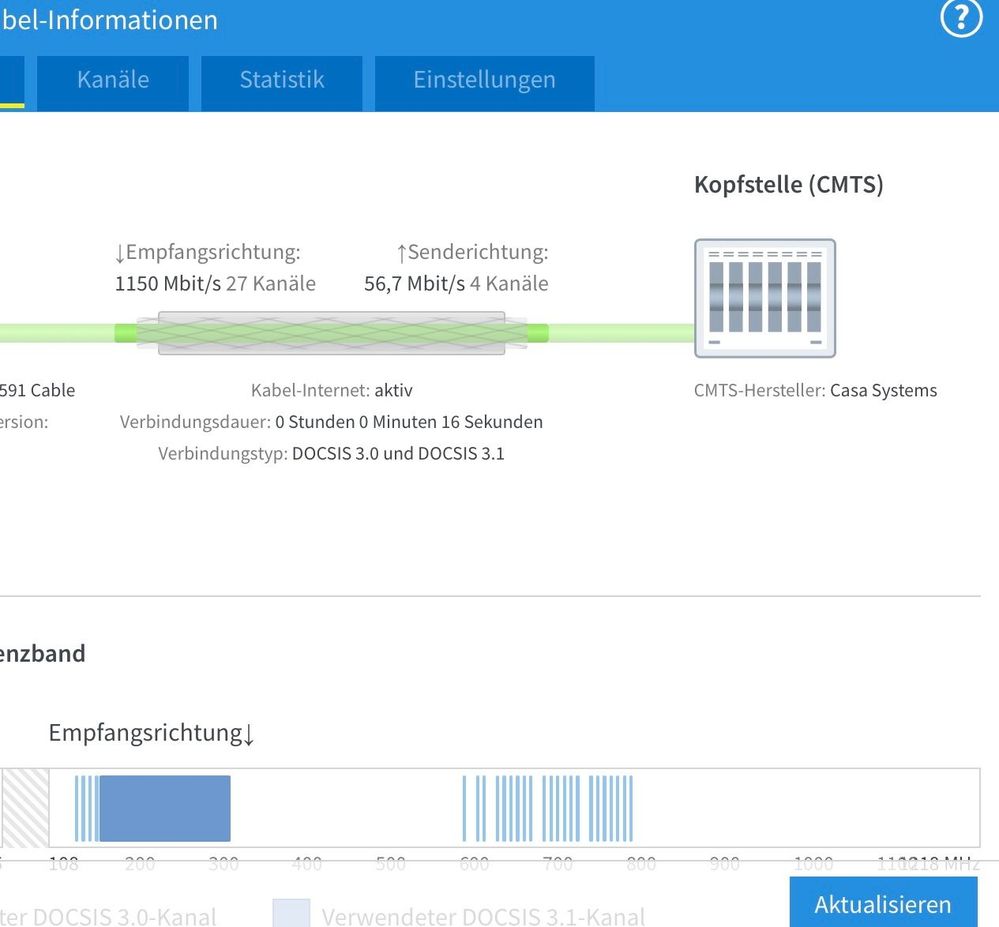
Task: Click the large DOCSIS 3.1 channel block
Action: click(165, 808)
